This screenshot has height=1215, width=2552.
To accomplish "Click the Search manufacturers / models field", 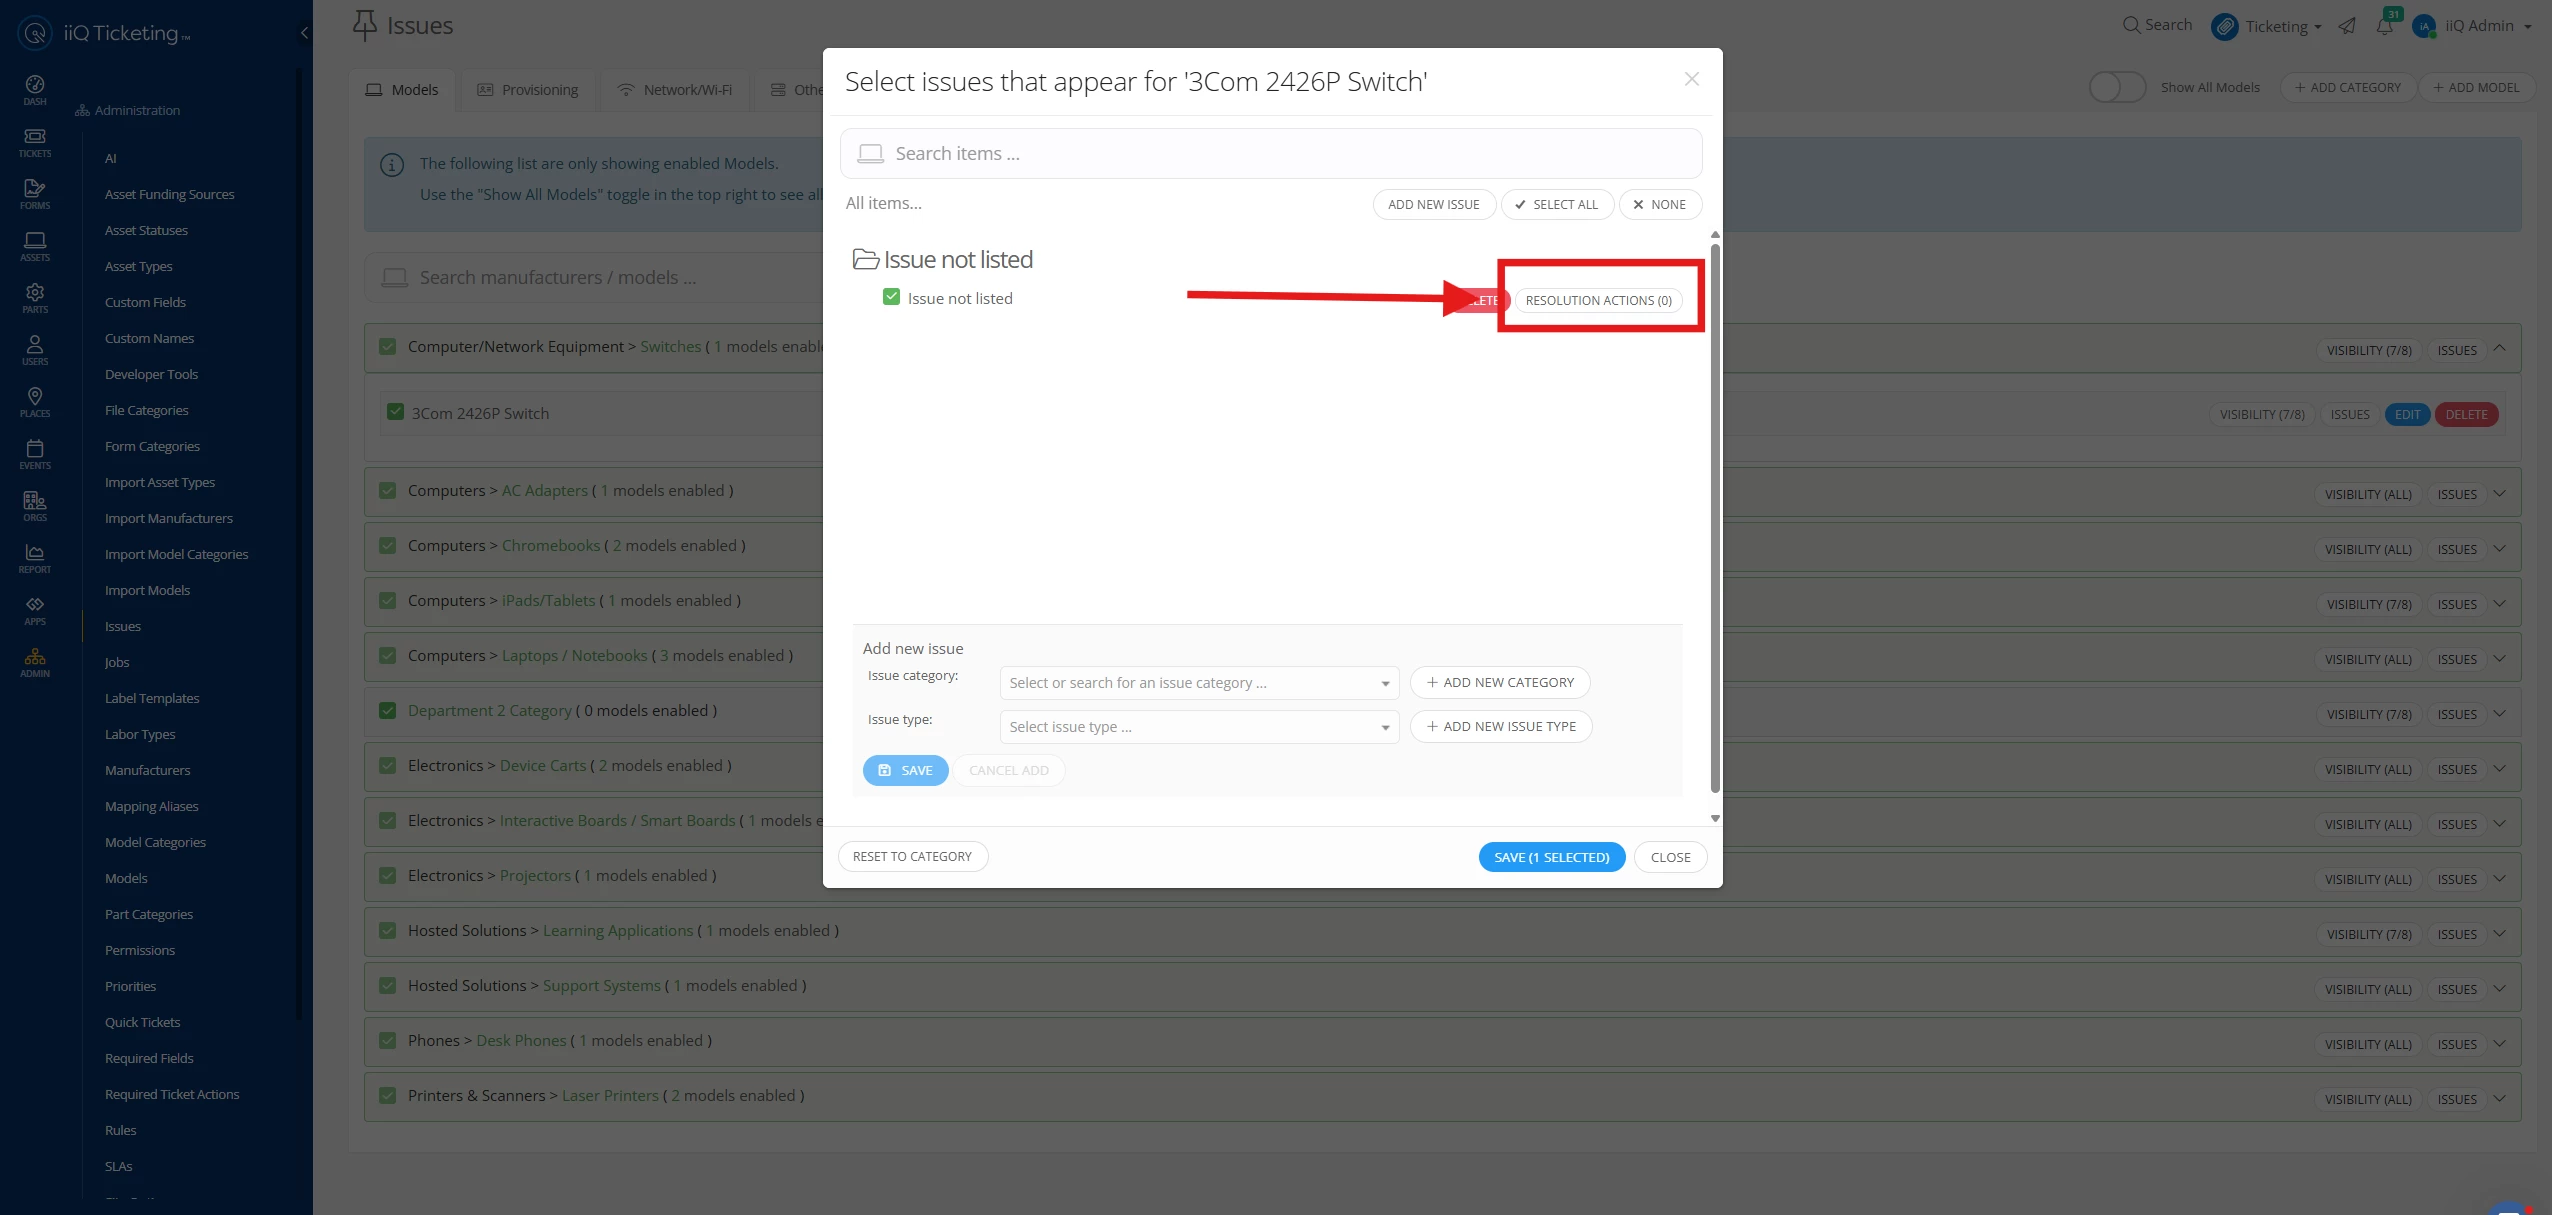I will [596, 277].
